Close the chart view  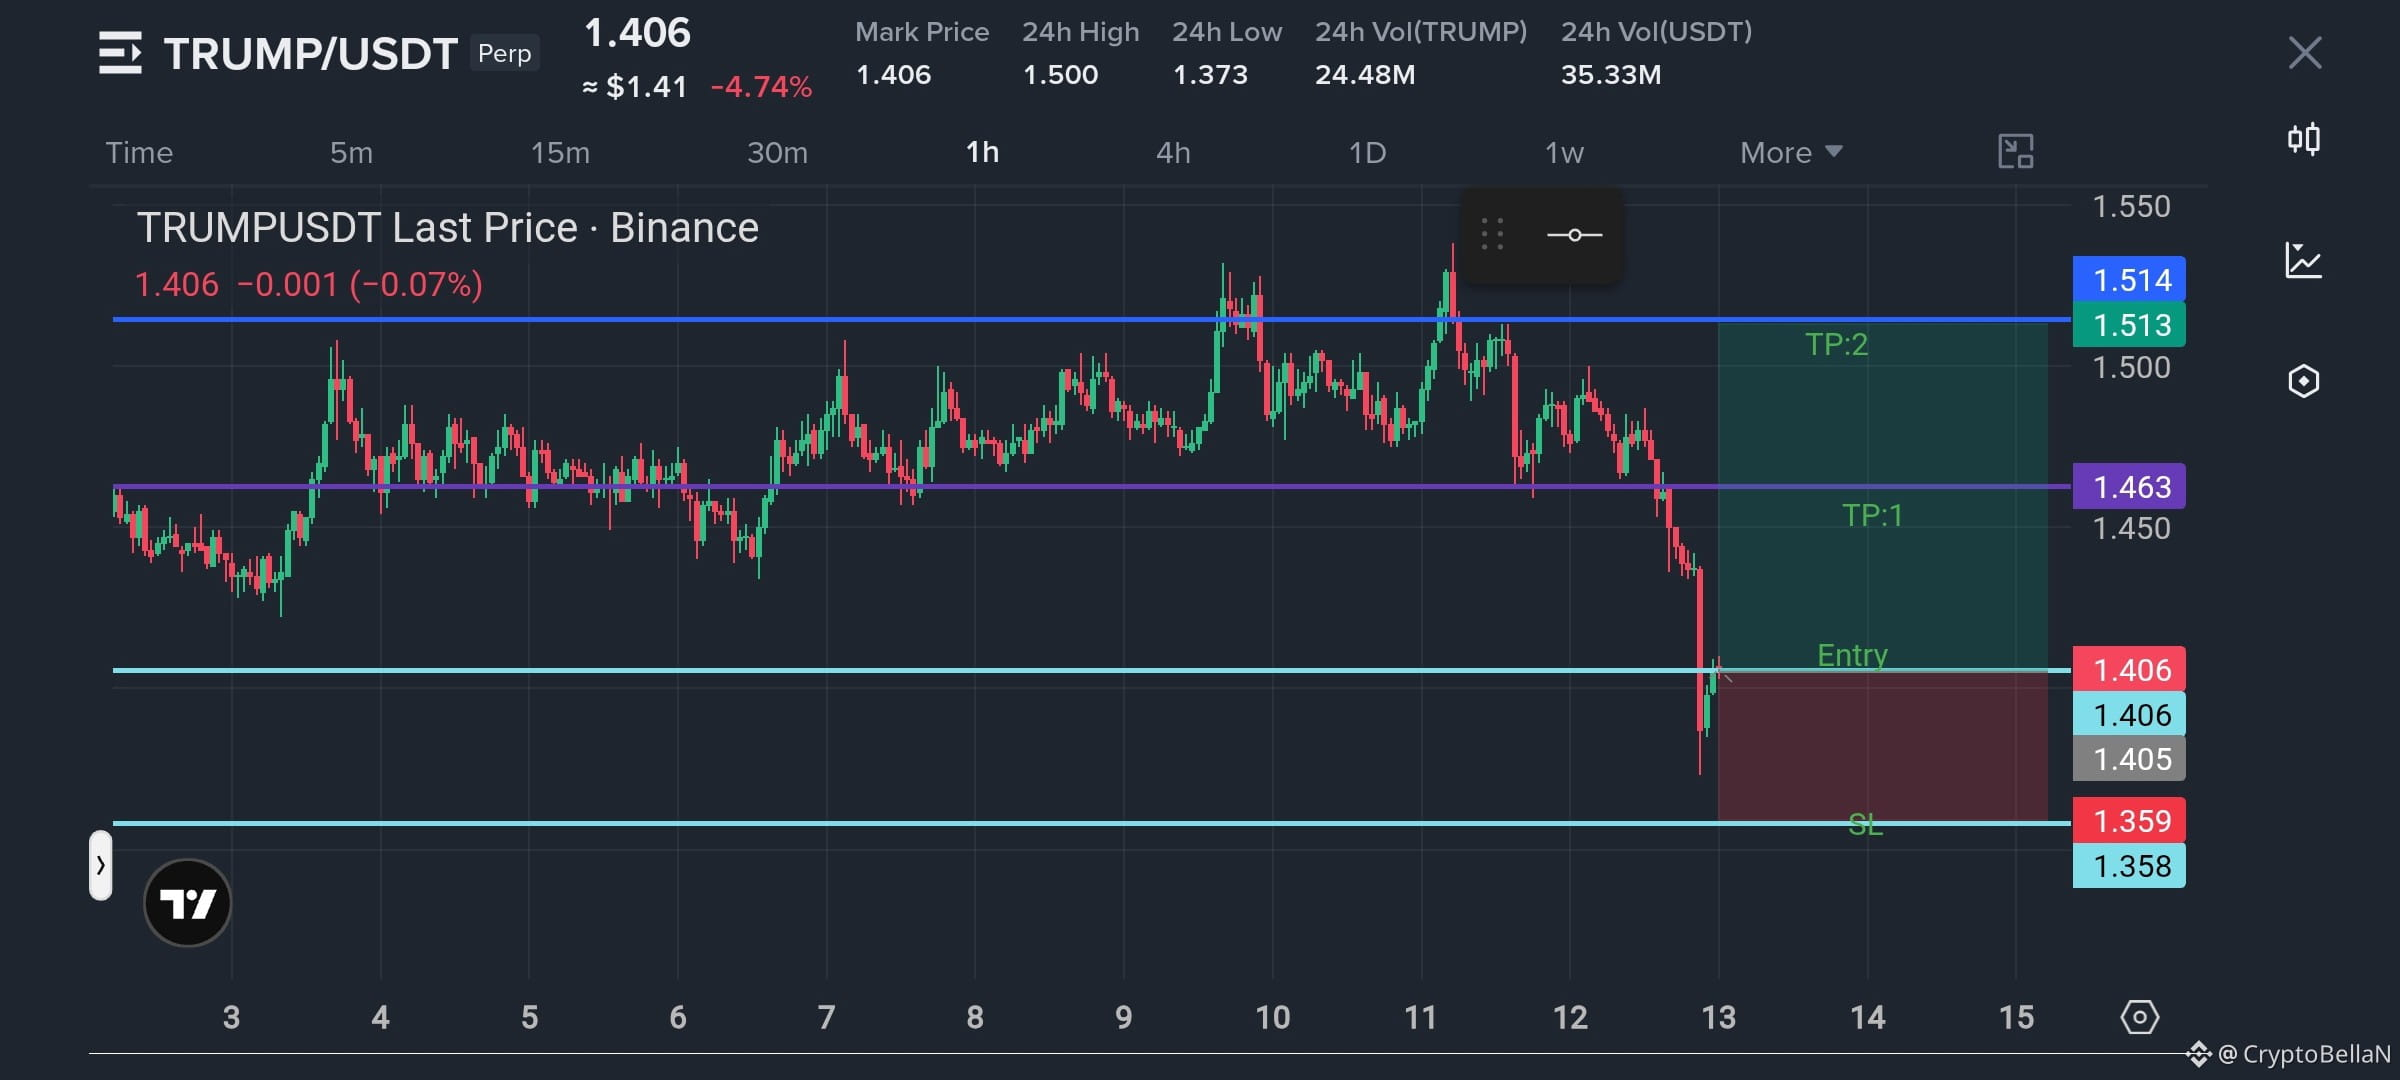pyautogui.click(x=2305, y=53)
